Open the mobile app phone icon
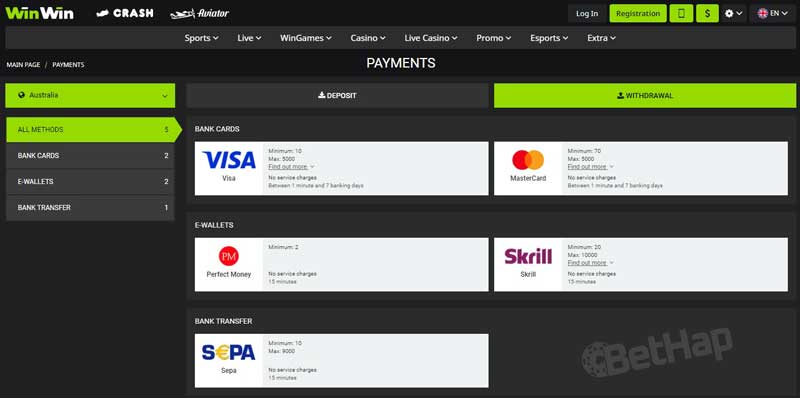The width and height of the screenshot is (800, 398). 681,14
